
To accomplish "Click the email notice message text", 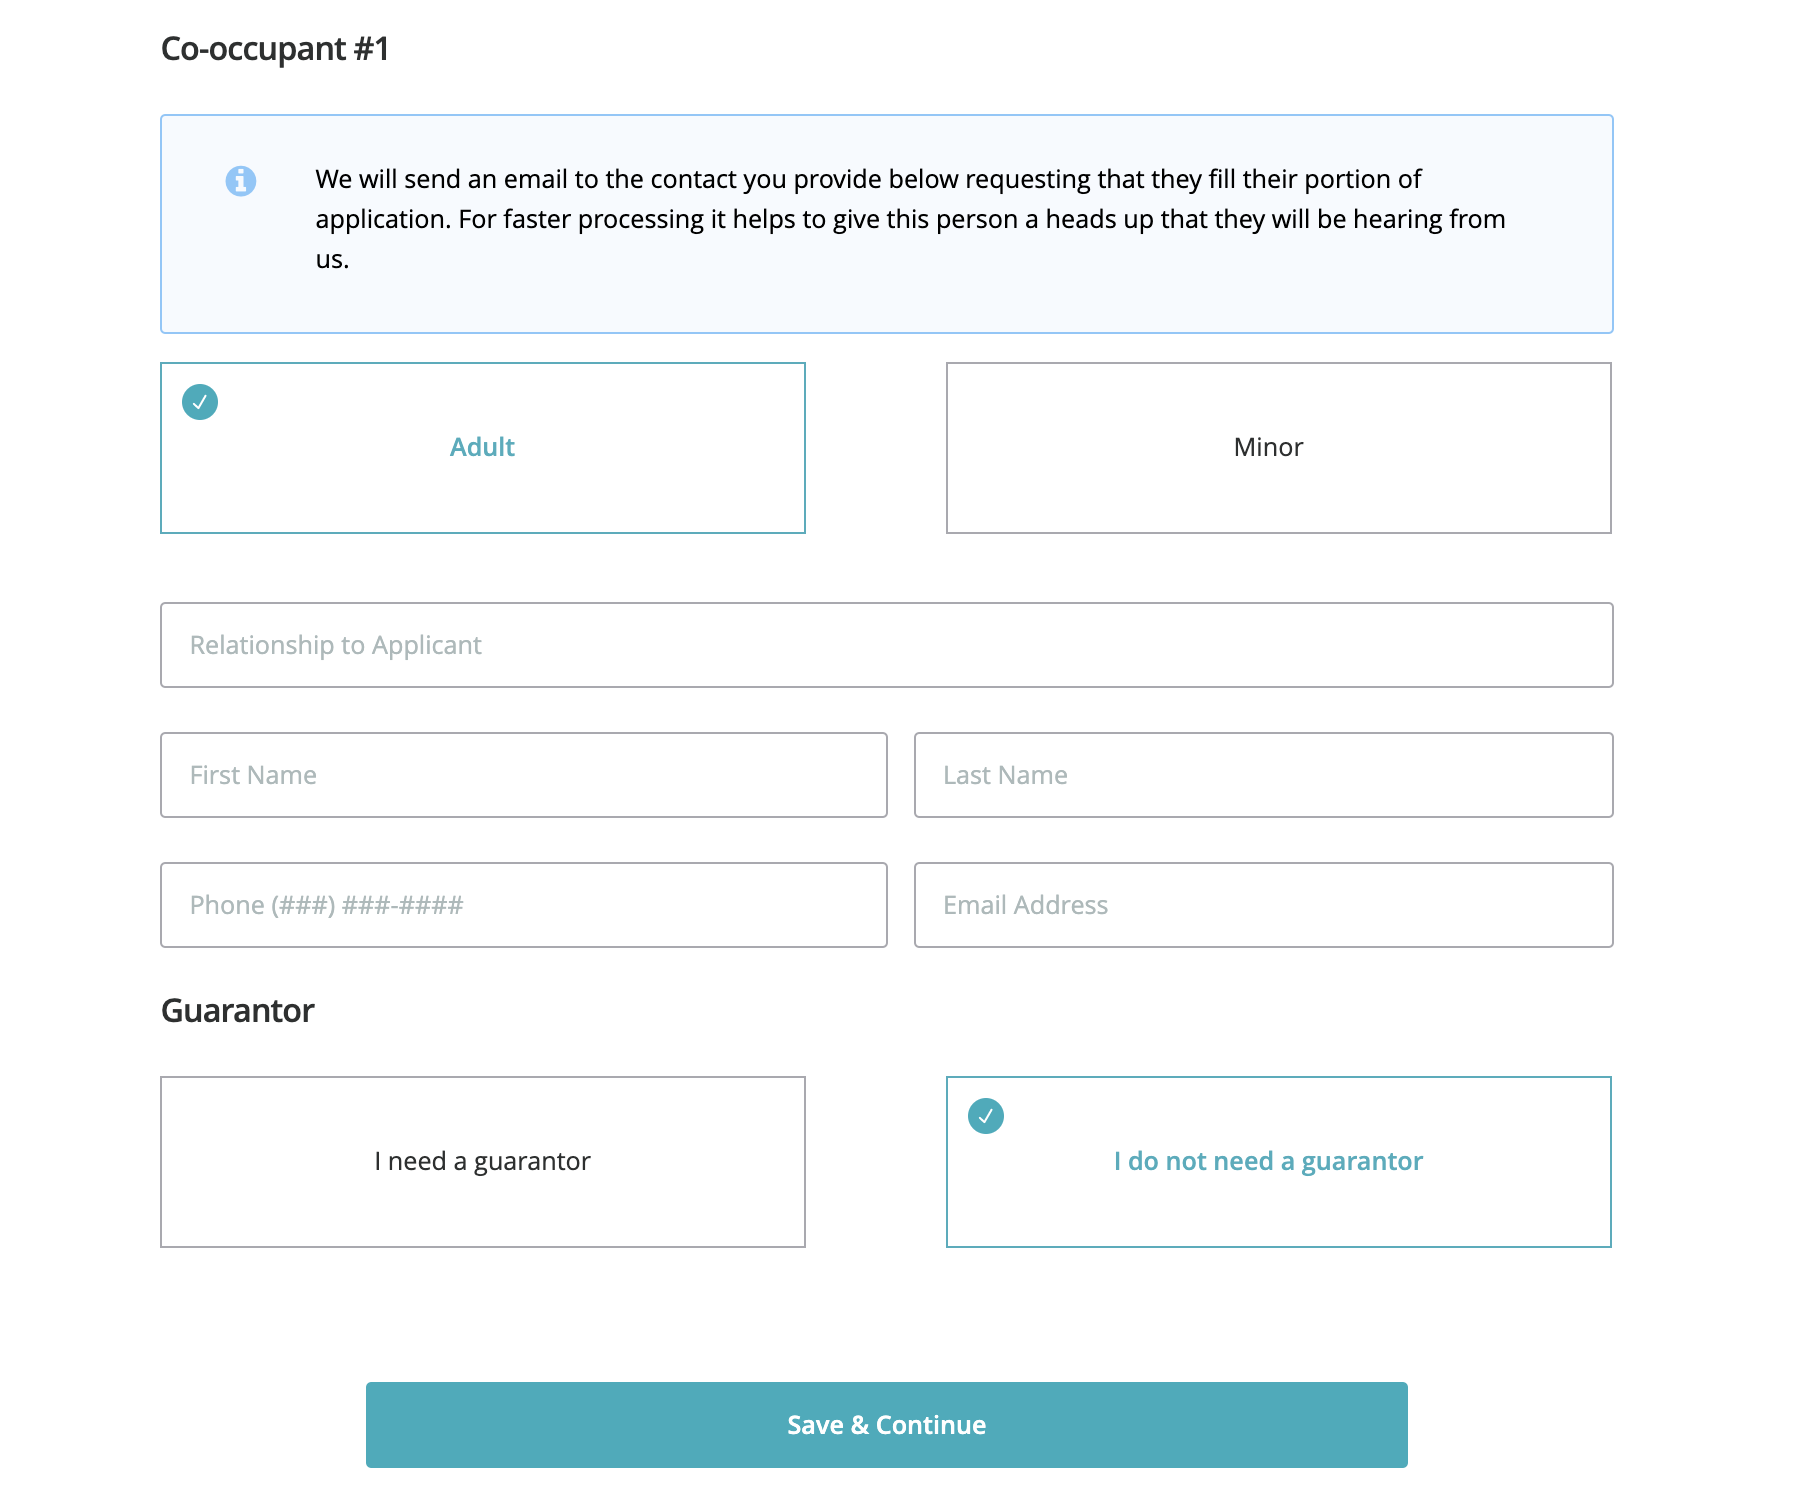I will pyautogui.click(x=910, y=219).
